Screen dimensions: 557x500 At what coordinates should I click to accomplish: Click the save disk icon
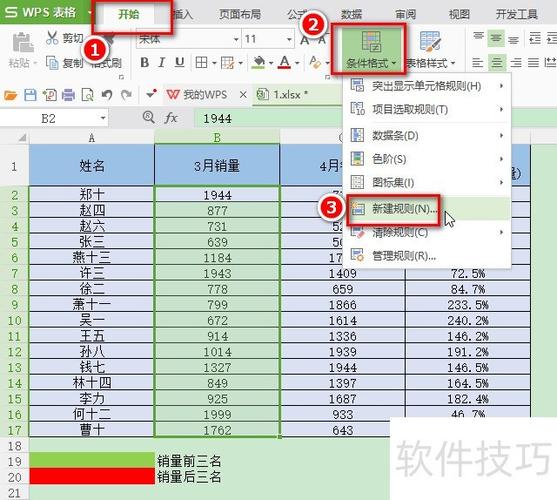point(30,95)
